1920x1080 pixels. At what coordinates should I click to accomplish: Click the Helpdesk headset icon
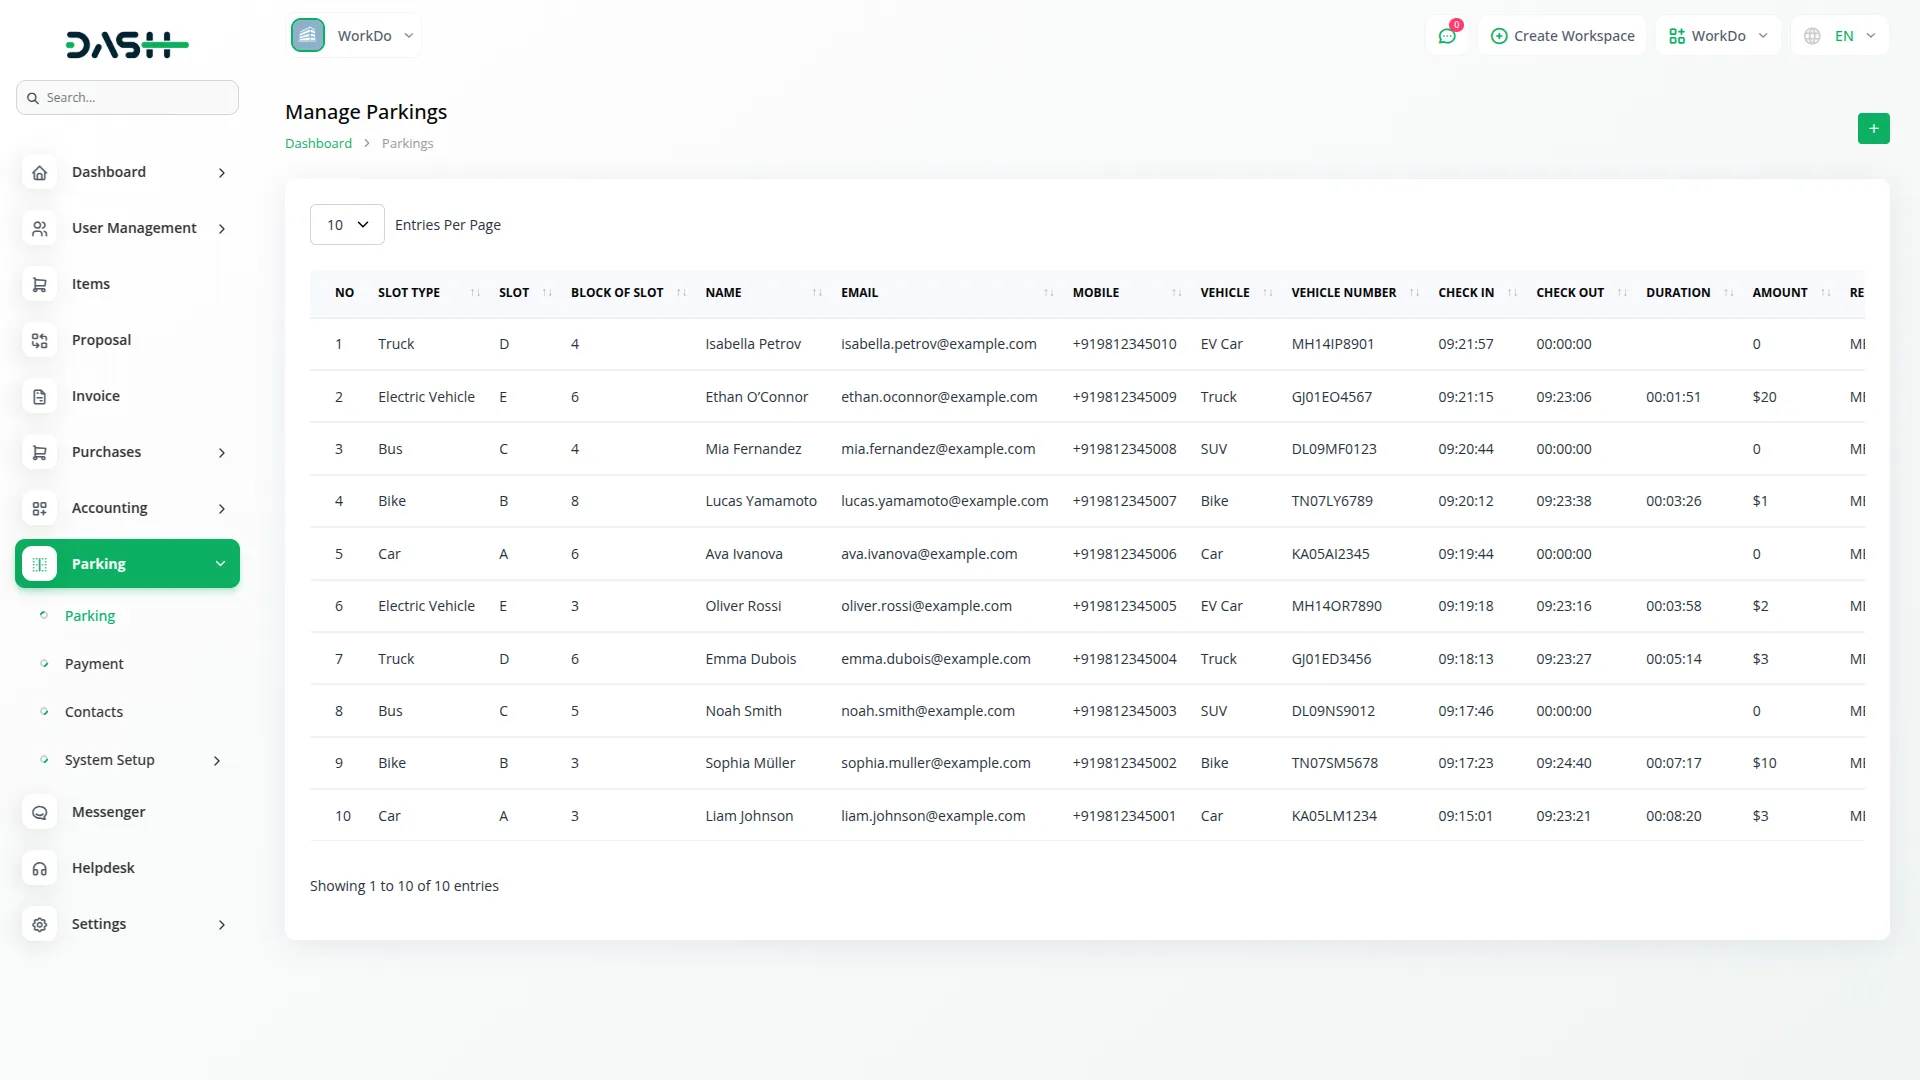coord(40,869)
